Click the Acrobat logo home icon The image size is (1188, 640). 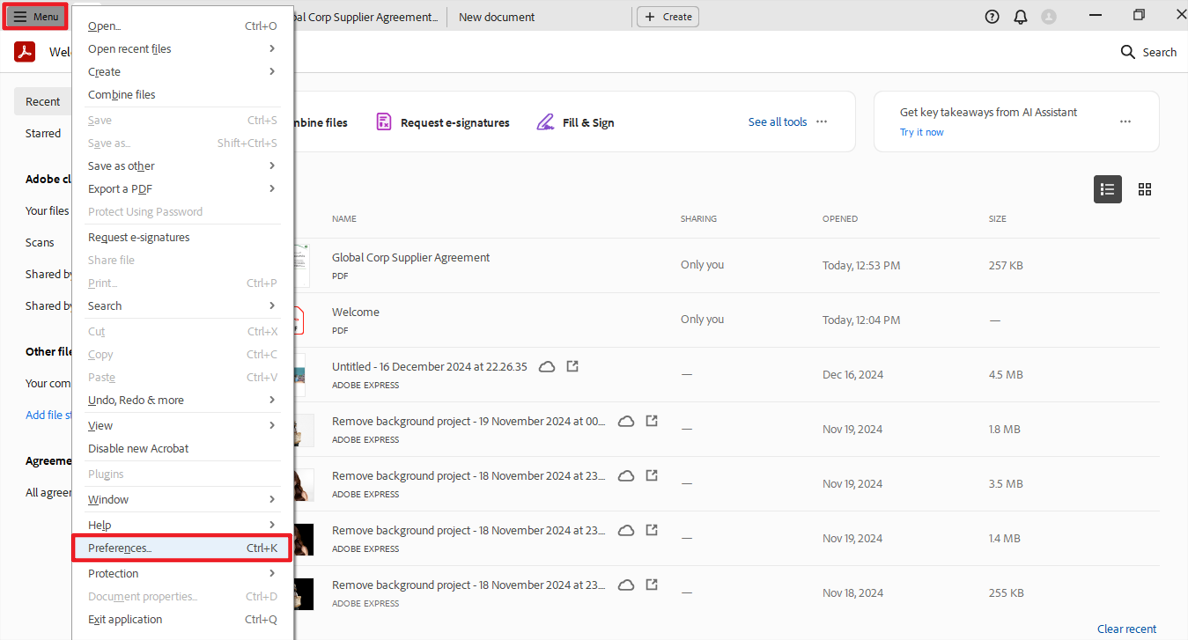25,53
